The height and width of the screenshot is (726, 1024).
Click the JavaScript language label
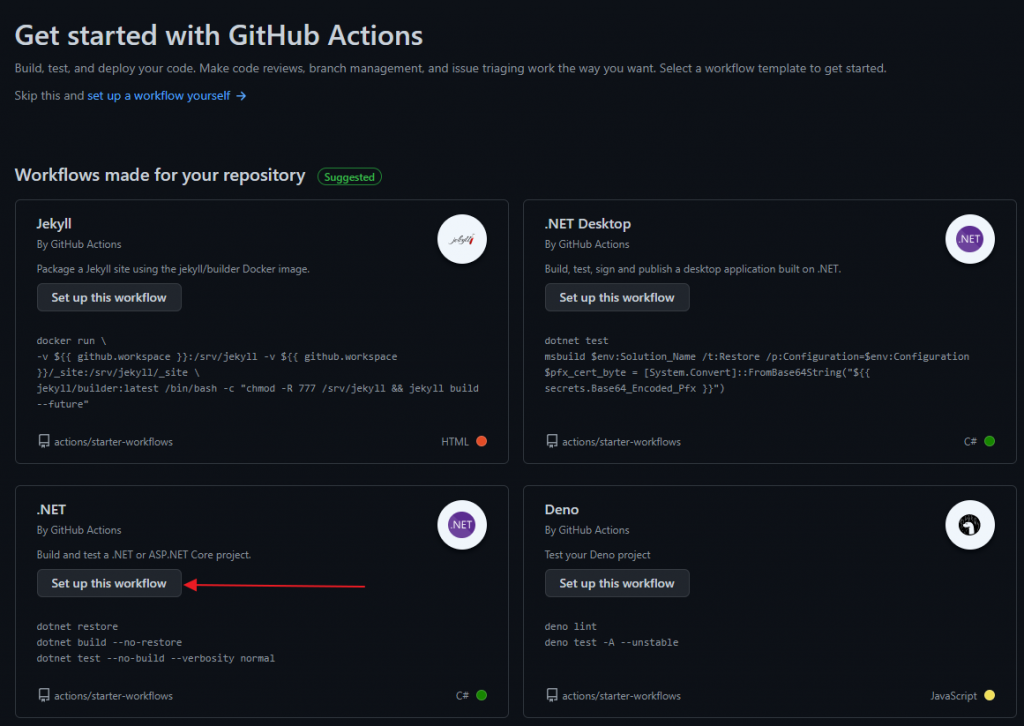(x=953, y=696)
